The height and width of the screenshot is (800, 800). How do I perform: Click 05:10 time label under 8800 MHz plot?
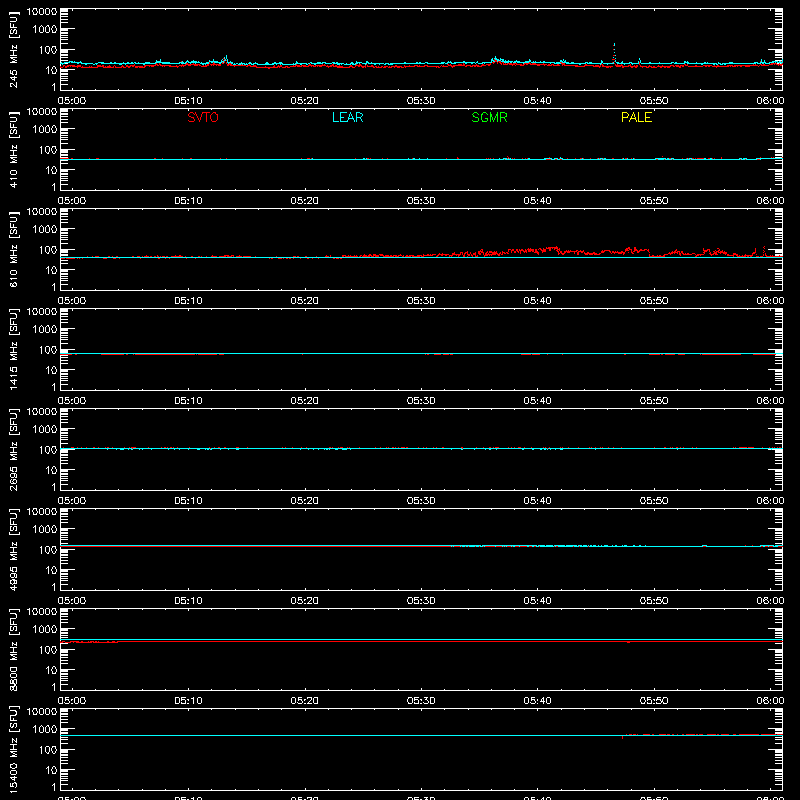coord(188,701)
